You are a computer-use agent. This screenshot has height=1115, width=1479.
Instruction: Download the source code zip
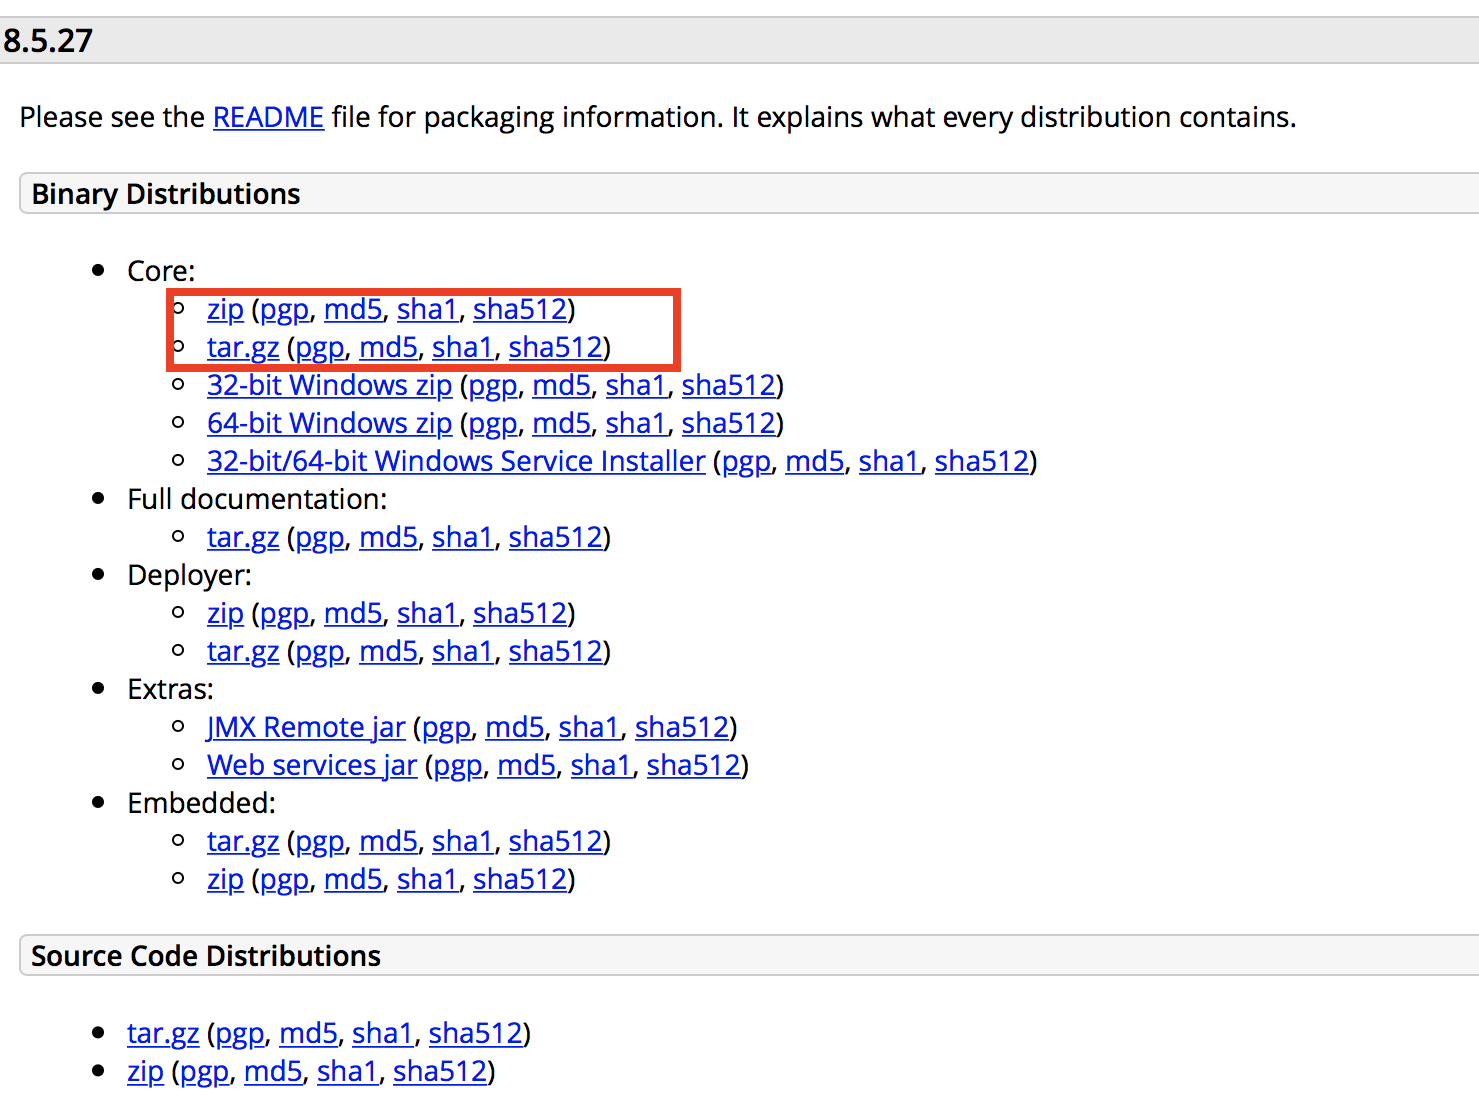point(145,1072)
